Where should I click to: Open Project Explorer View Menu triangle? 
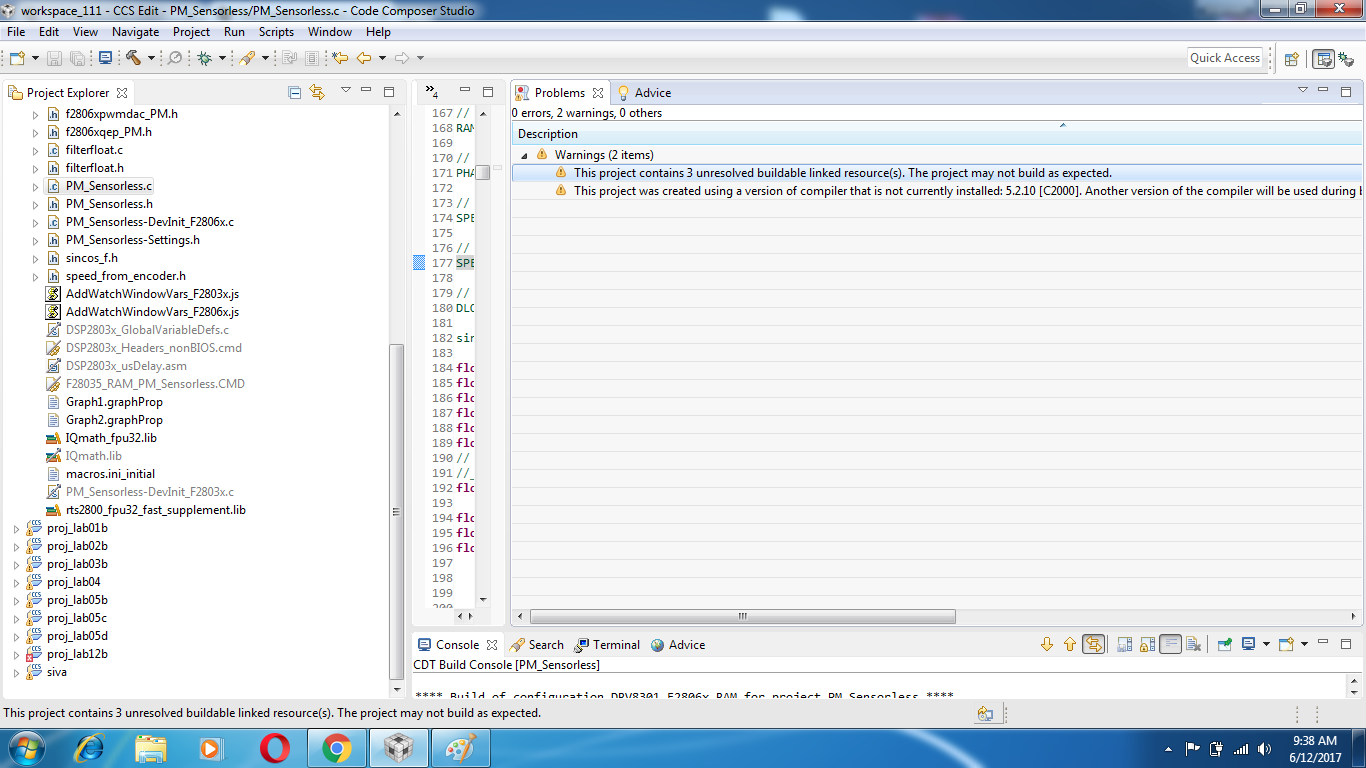[346, 91]
